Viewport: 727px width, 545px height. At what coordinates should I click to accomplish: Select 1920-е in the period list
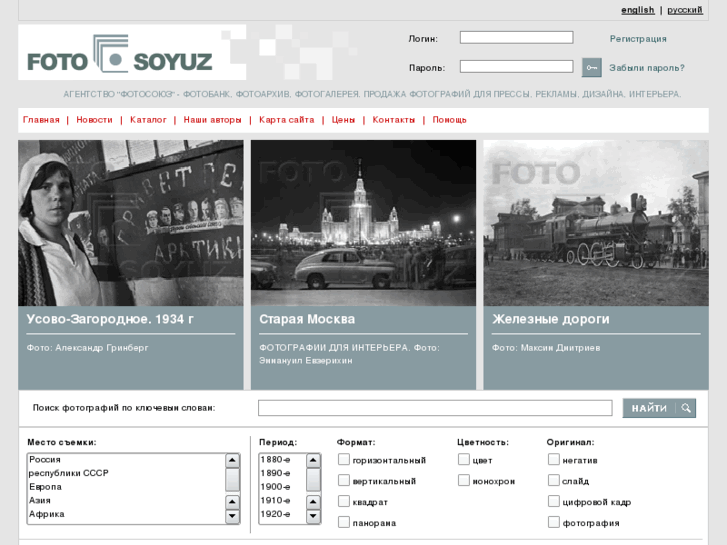coord(282,514)
